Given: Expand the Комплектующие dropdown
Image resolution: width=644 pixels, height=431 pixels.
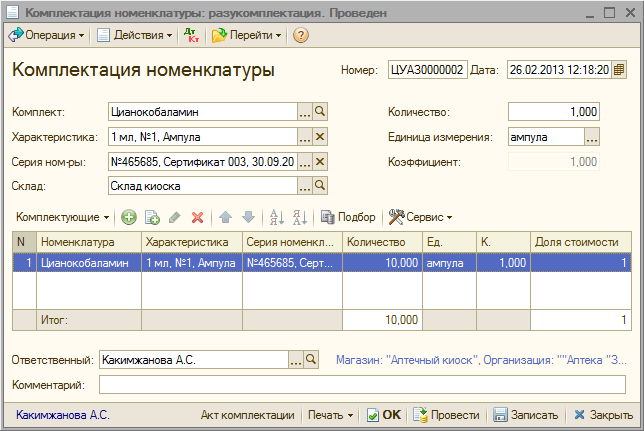Looking at the screenshot, I should [63, 216].
